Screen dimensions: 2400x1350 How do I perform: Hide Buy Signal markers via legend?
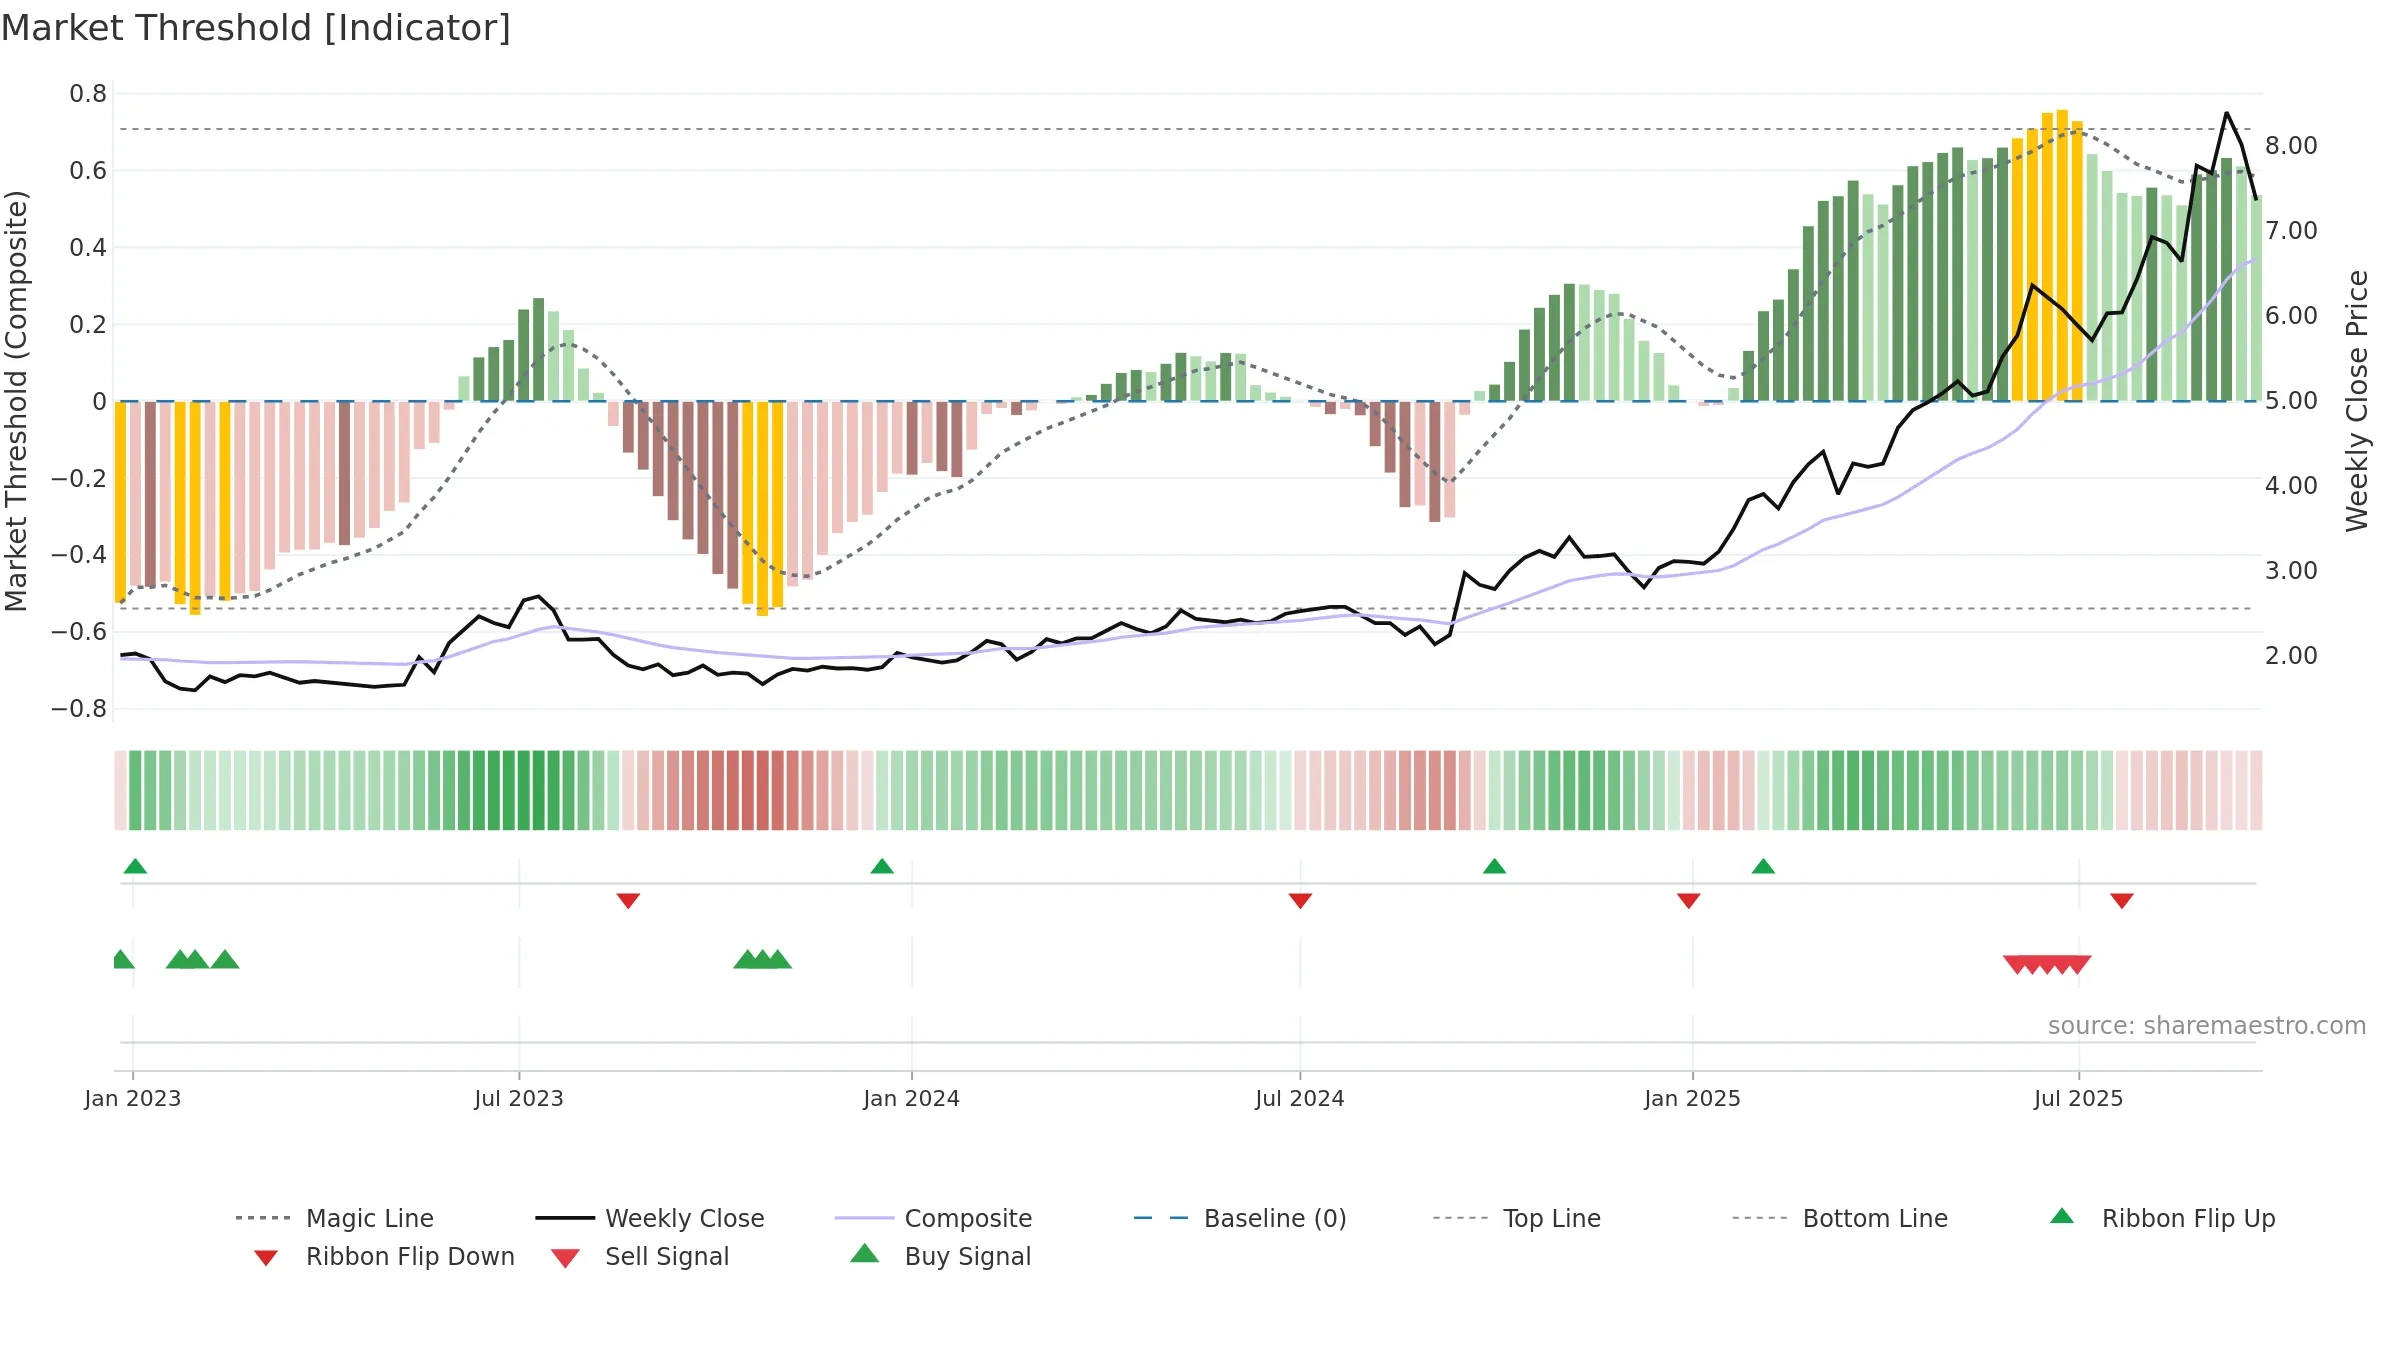940,1256
